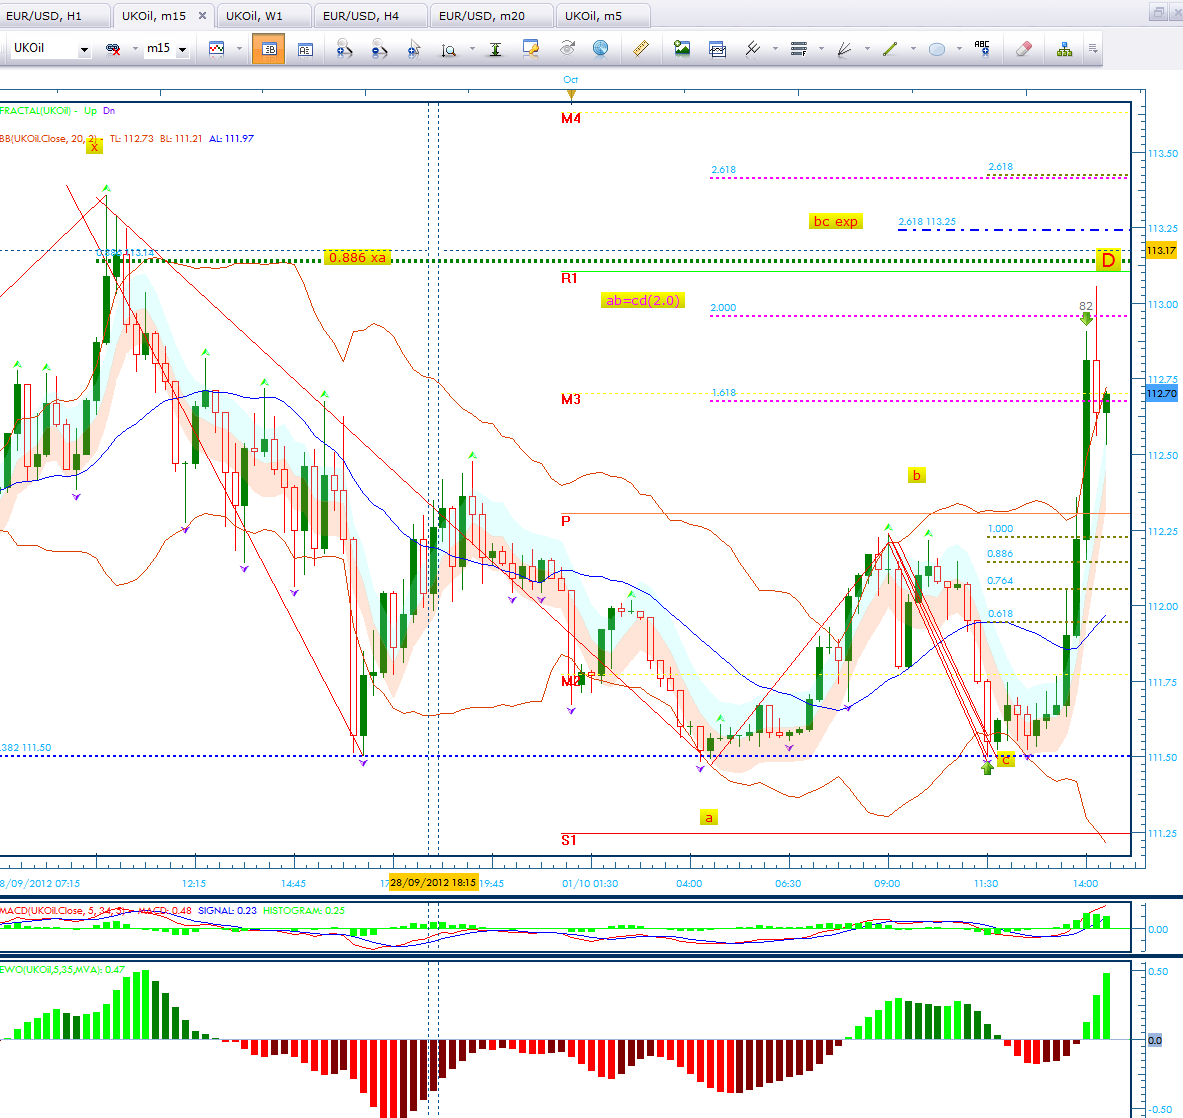Click the M4 pivot label
This screenshot has width=1183, height=1118.
pyautogui.click(x=571, y=118)
